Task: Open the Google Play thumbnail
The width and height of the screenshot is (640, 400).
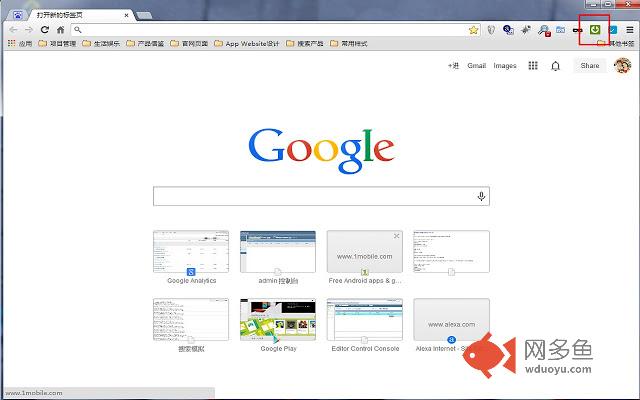Action: point(278,320)
